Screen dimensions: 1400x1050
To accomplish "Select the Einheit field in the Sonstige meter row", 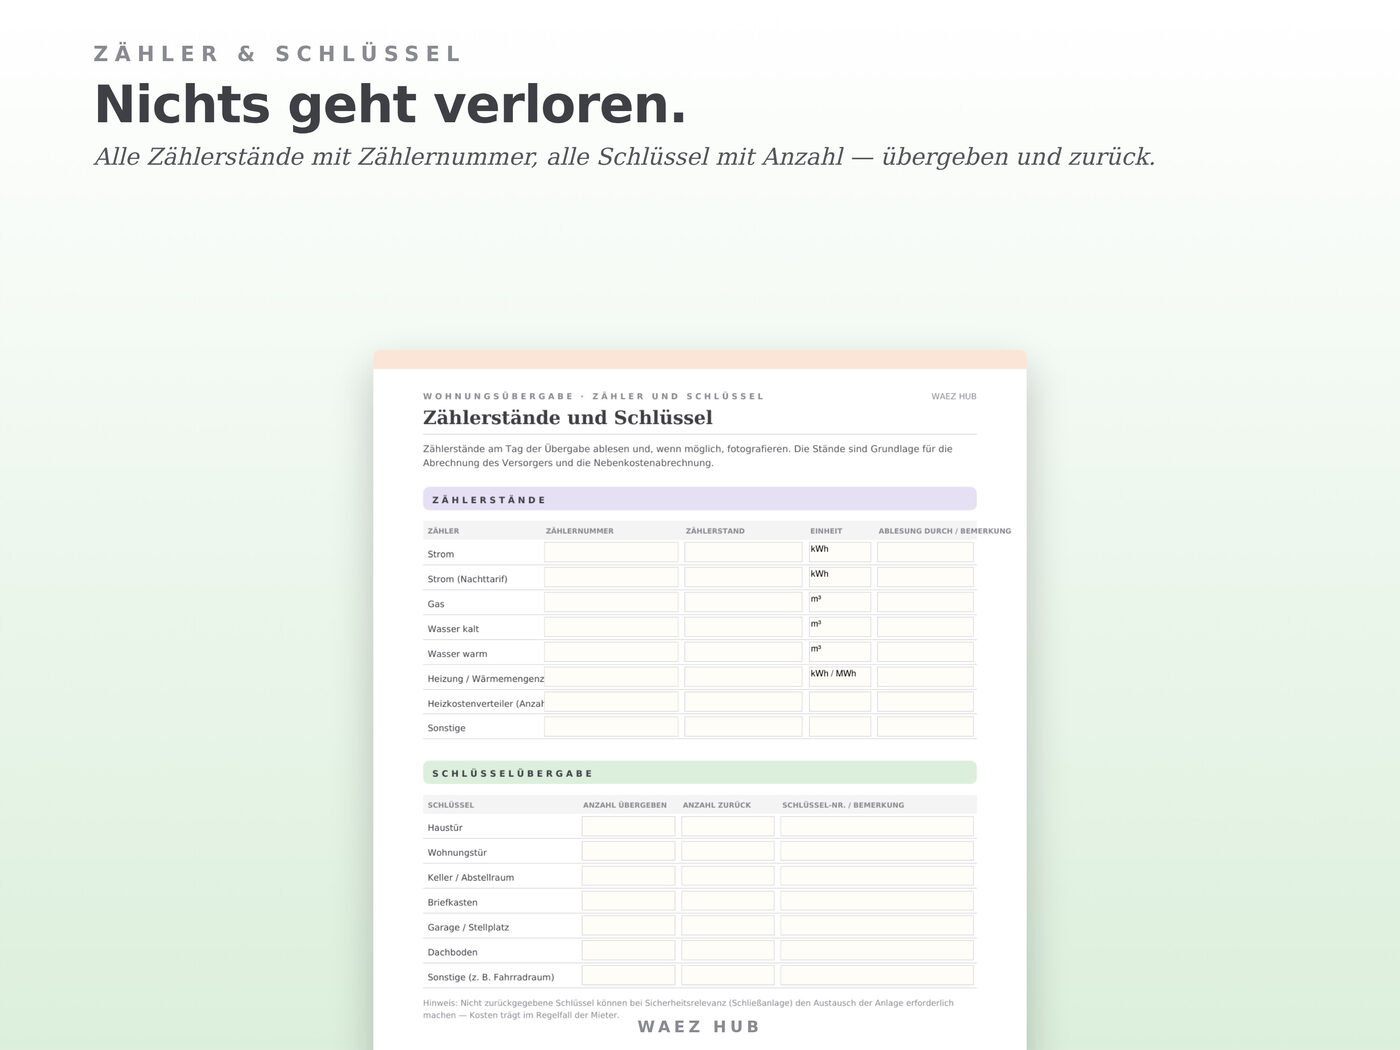I will point(840,727).
